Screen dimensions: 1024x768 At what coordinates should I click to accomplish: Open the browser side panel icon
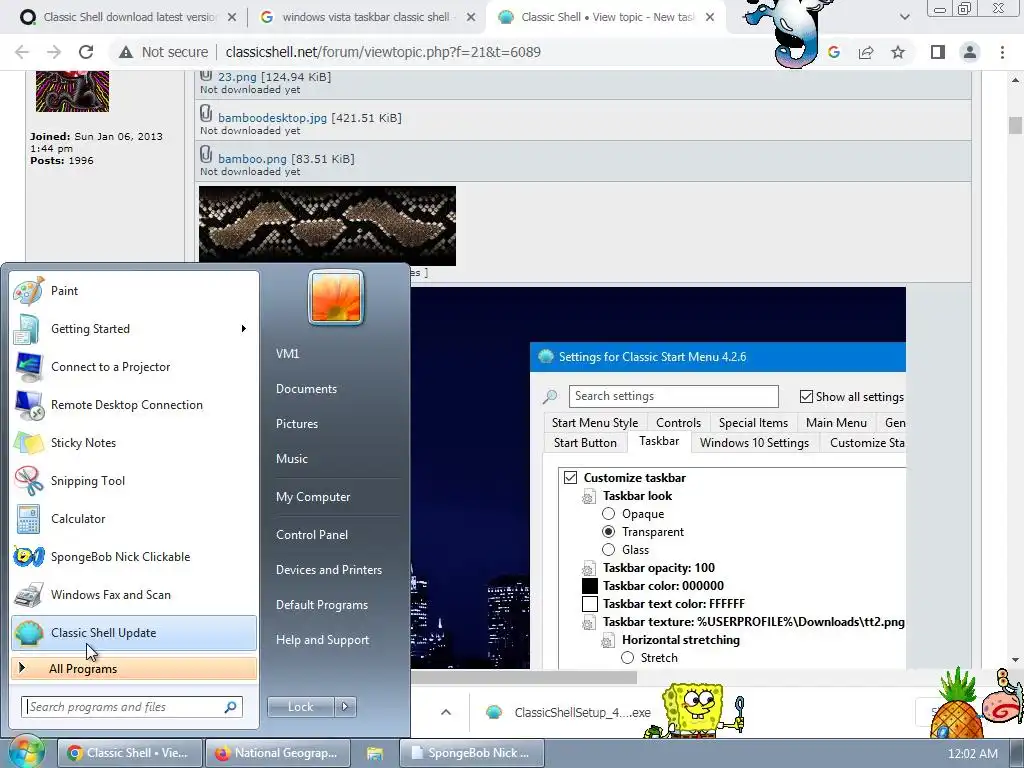[938, 52]
